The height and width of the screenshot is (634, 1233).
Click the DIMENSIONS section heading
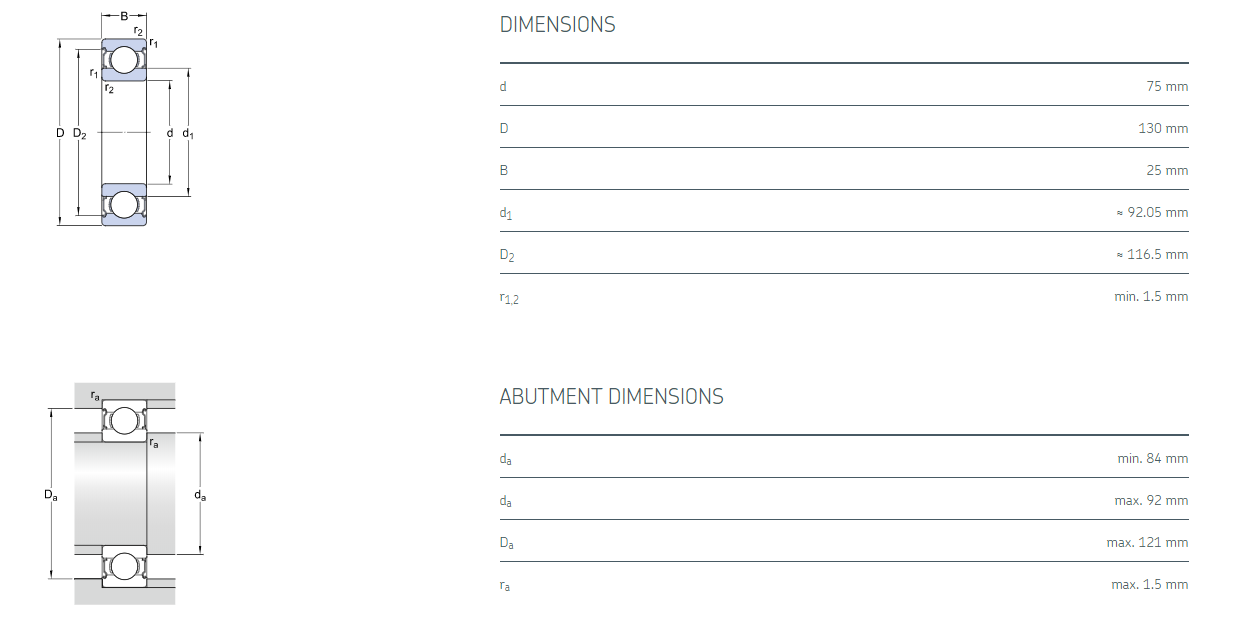coord(557,25)
